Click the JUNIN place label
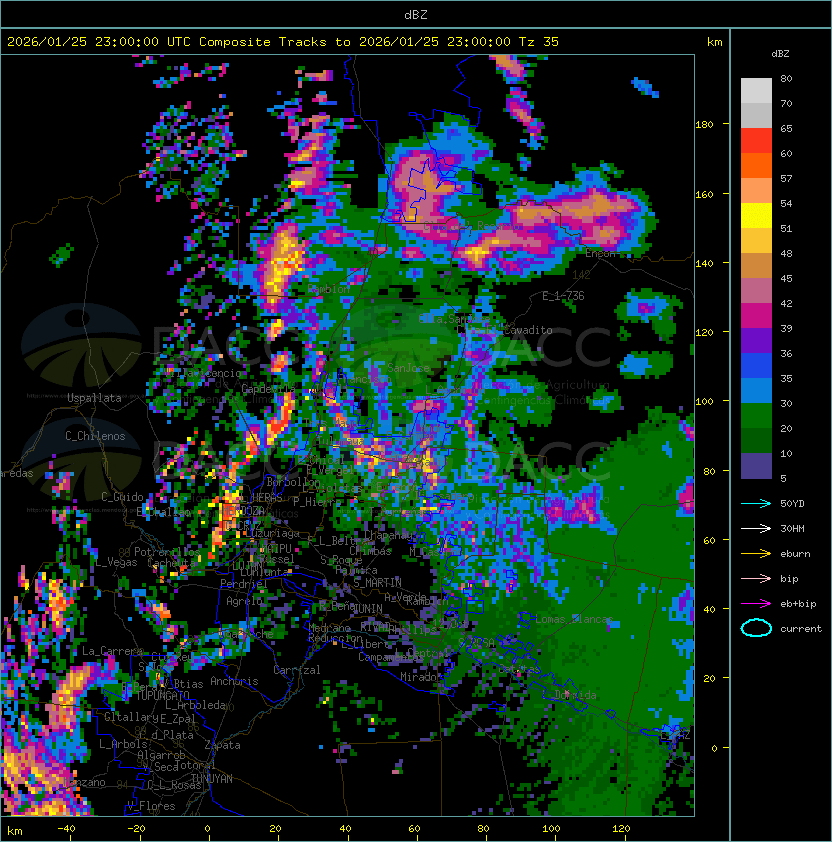 [368, 608]
